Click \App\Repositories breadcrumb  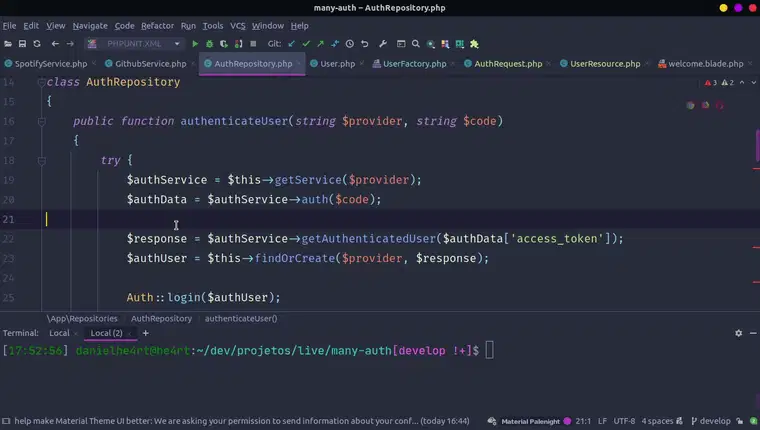(82, 319)
